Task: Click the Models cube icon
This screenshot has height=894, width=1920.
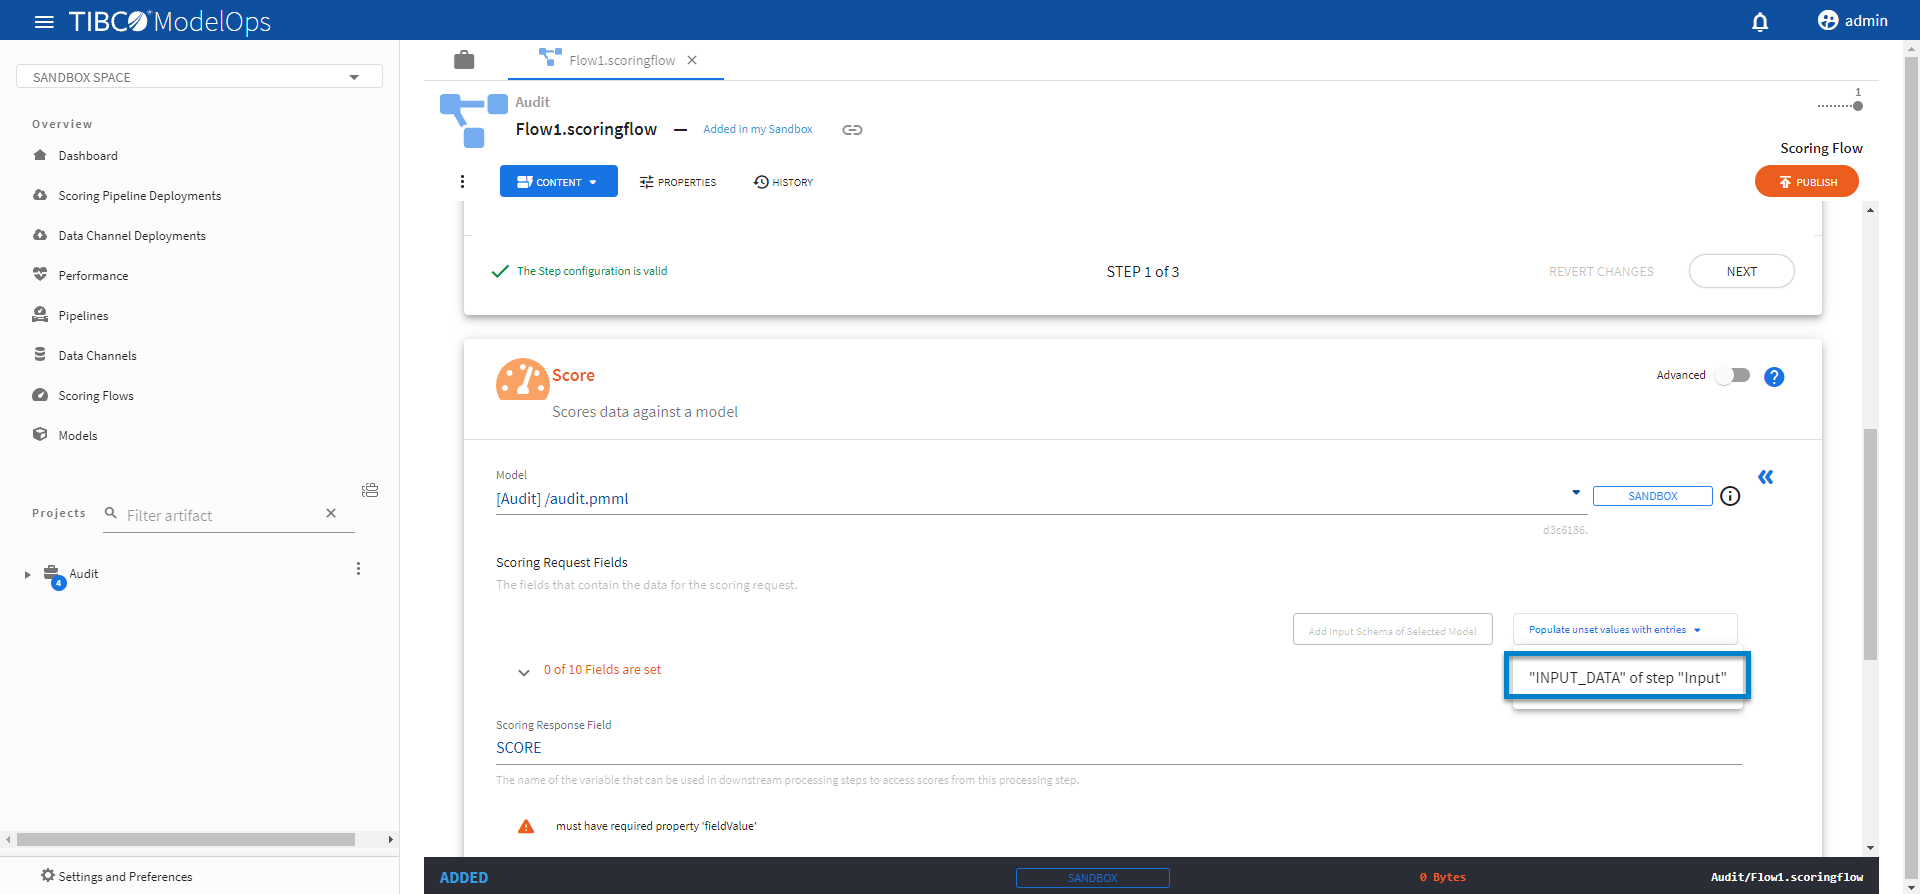Action: (40, 434)
